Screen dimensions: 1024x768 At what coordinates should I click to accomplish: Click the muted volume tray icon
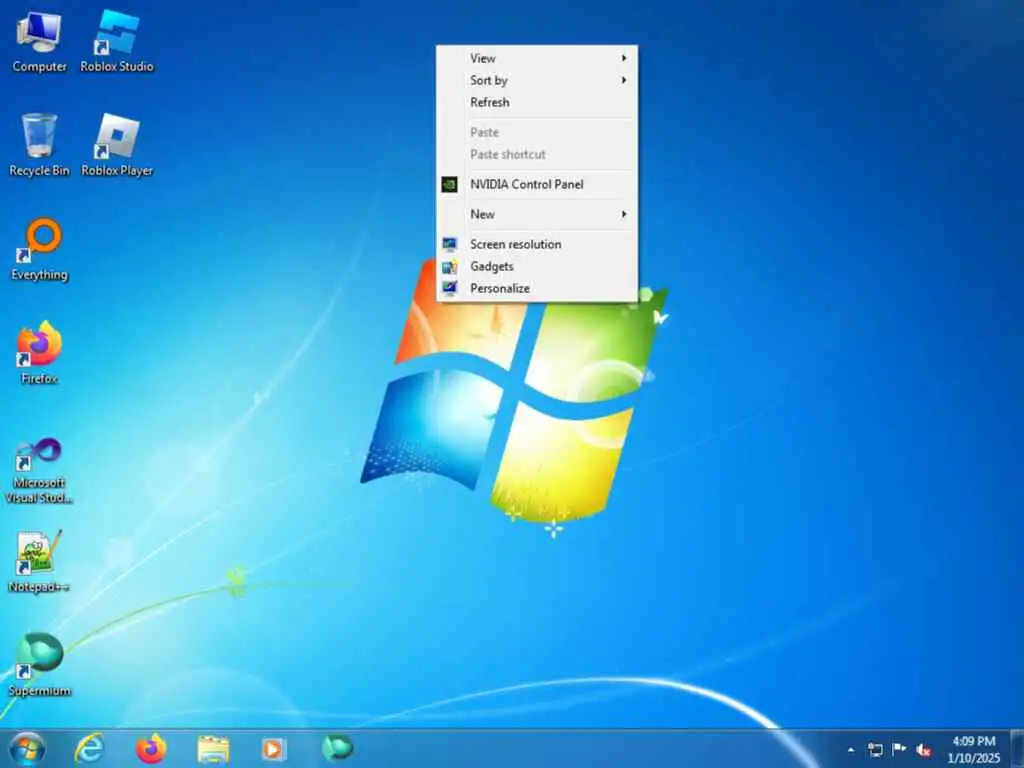tap(923, 750)
